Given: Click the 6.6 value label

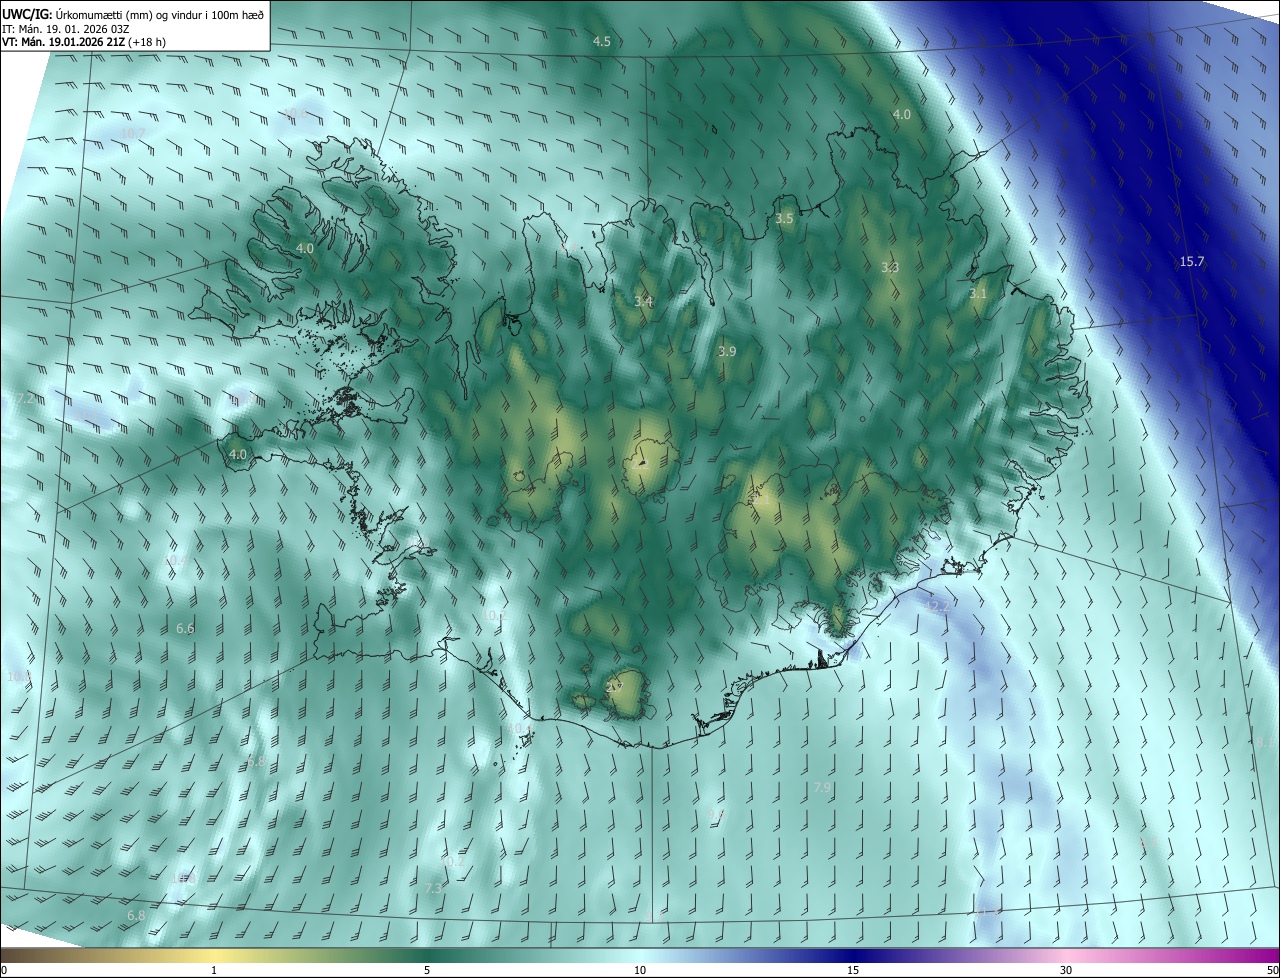Looking at the screenshot, I should point(185,629).
